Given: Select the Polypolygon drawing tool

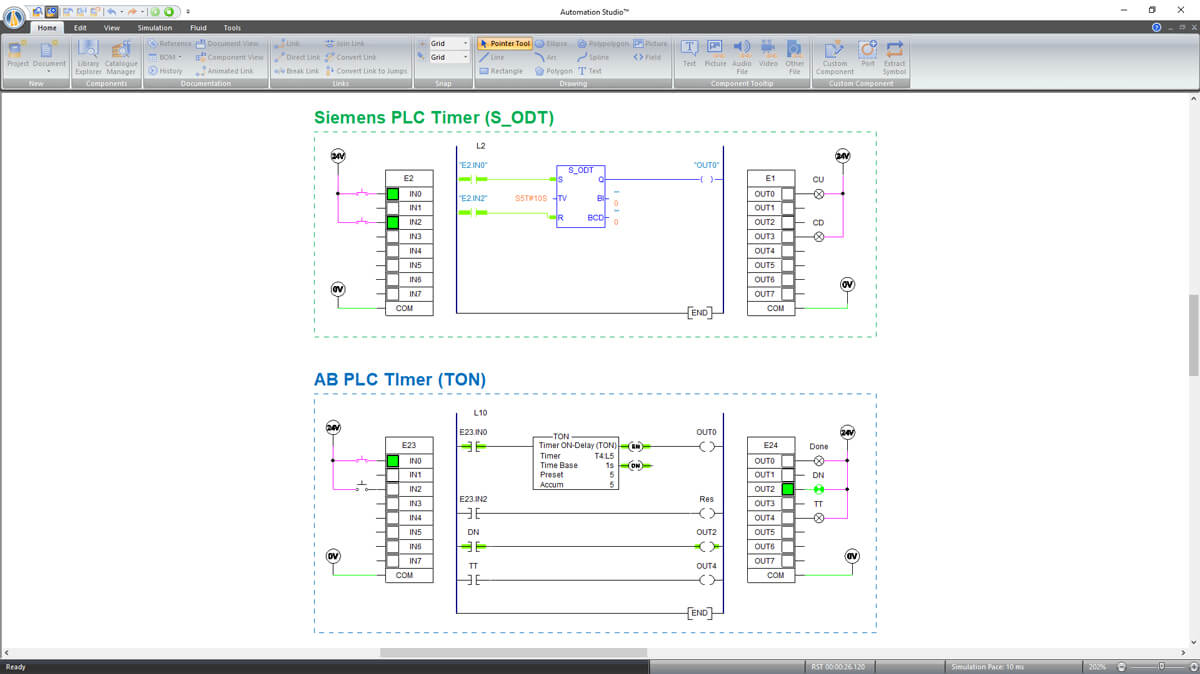Looking at the screenshot, I should (x=603, y=44).
